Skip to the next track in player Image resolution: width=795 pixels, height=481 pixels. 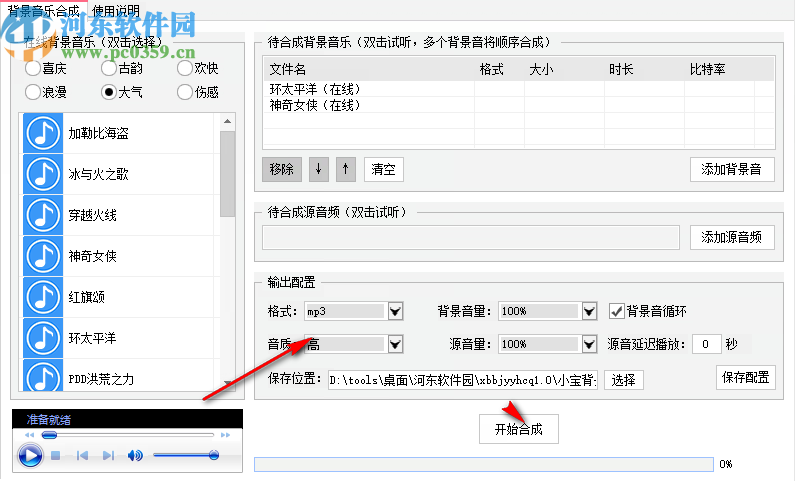109,456
